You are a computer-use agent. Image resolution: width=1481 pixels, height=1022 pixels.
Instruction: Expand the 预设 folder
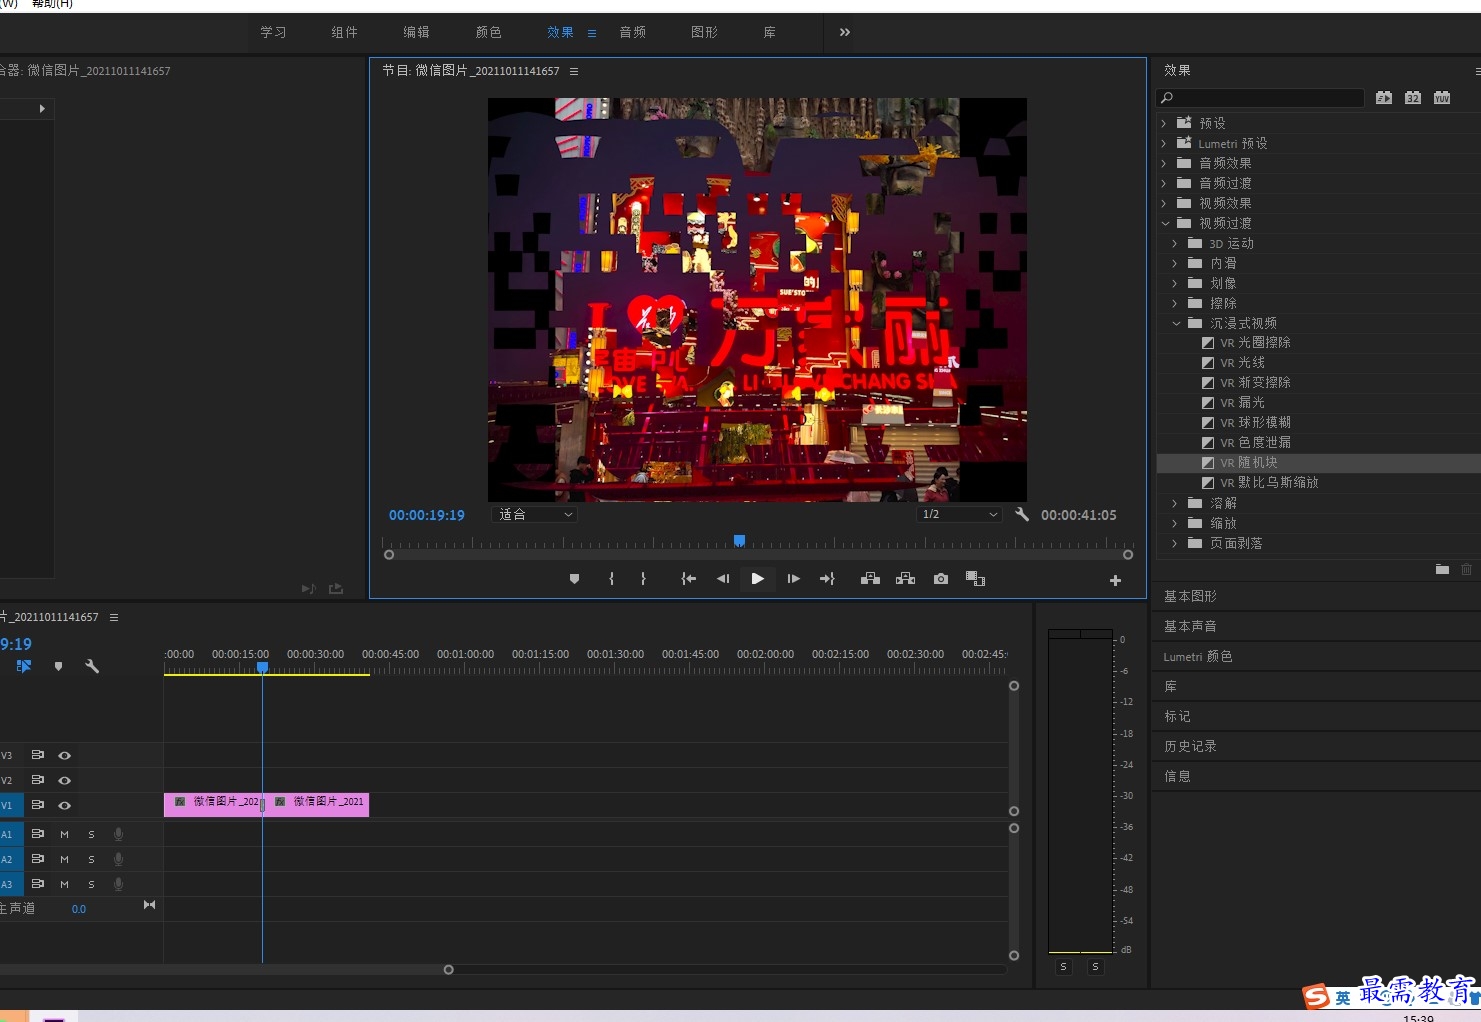(1164, 123)
